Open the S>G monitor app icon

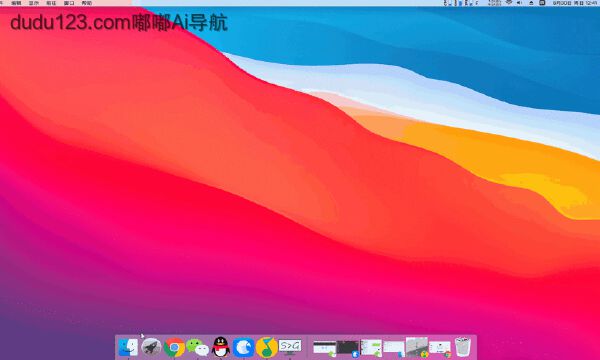[290, 347]
